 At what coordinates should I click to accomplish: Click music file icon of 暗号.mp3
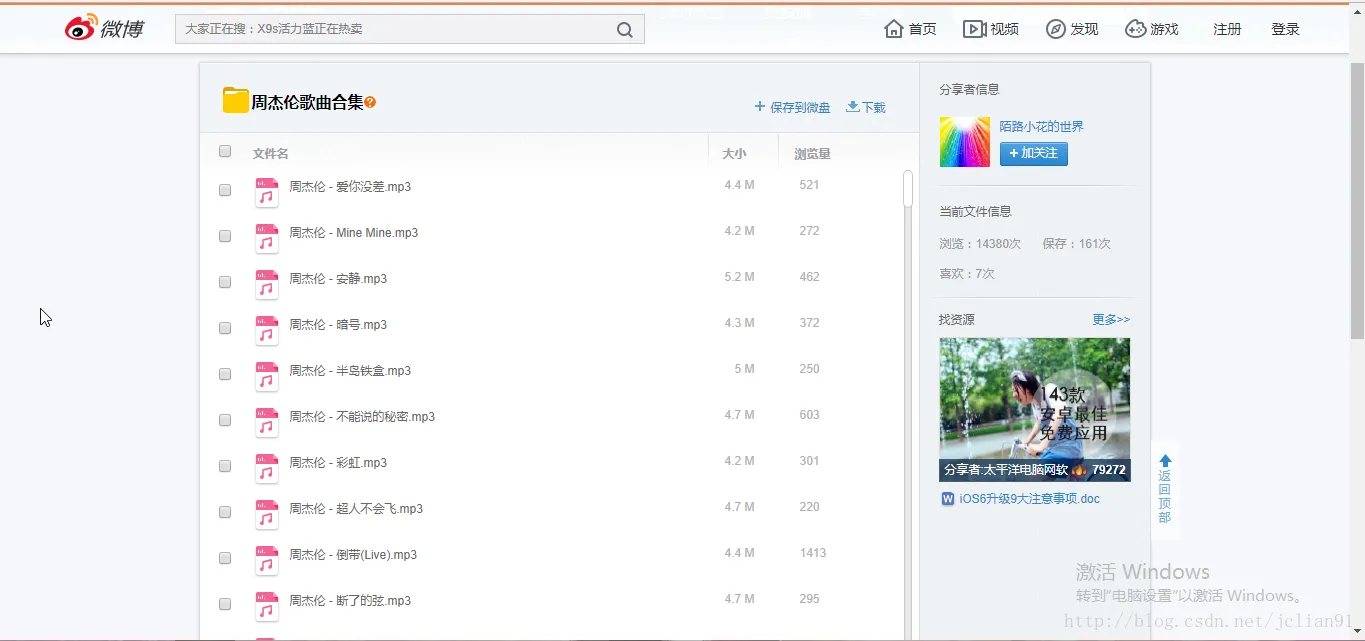tap(266, 330)
